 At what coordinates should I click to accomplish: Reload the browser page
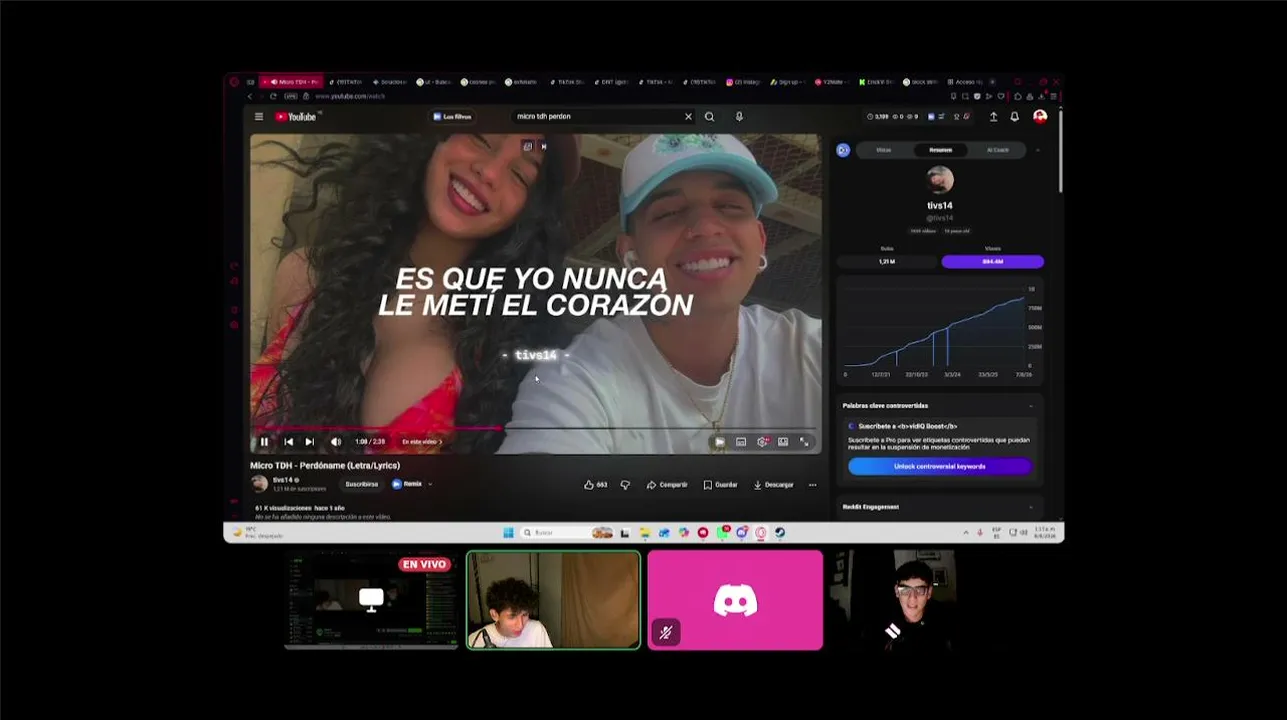(x=273, y=96)
